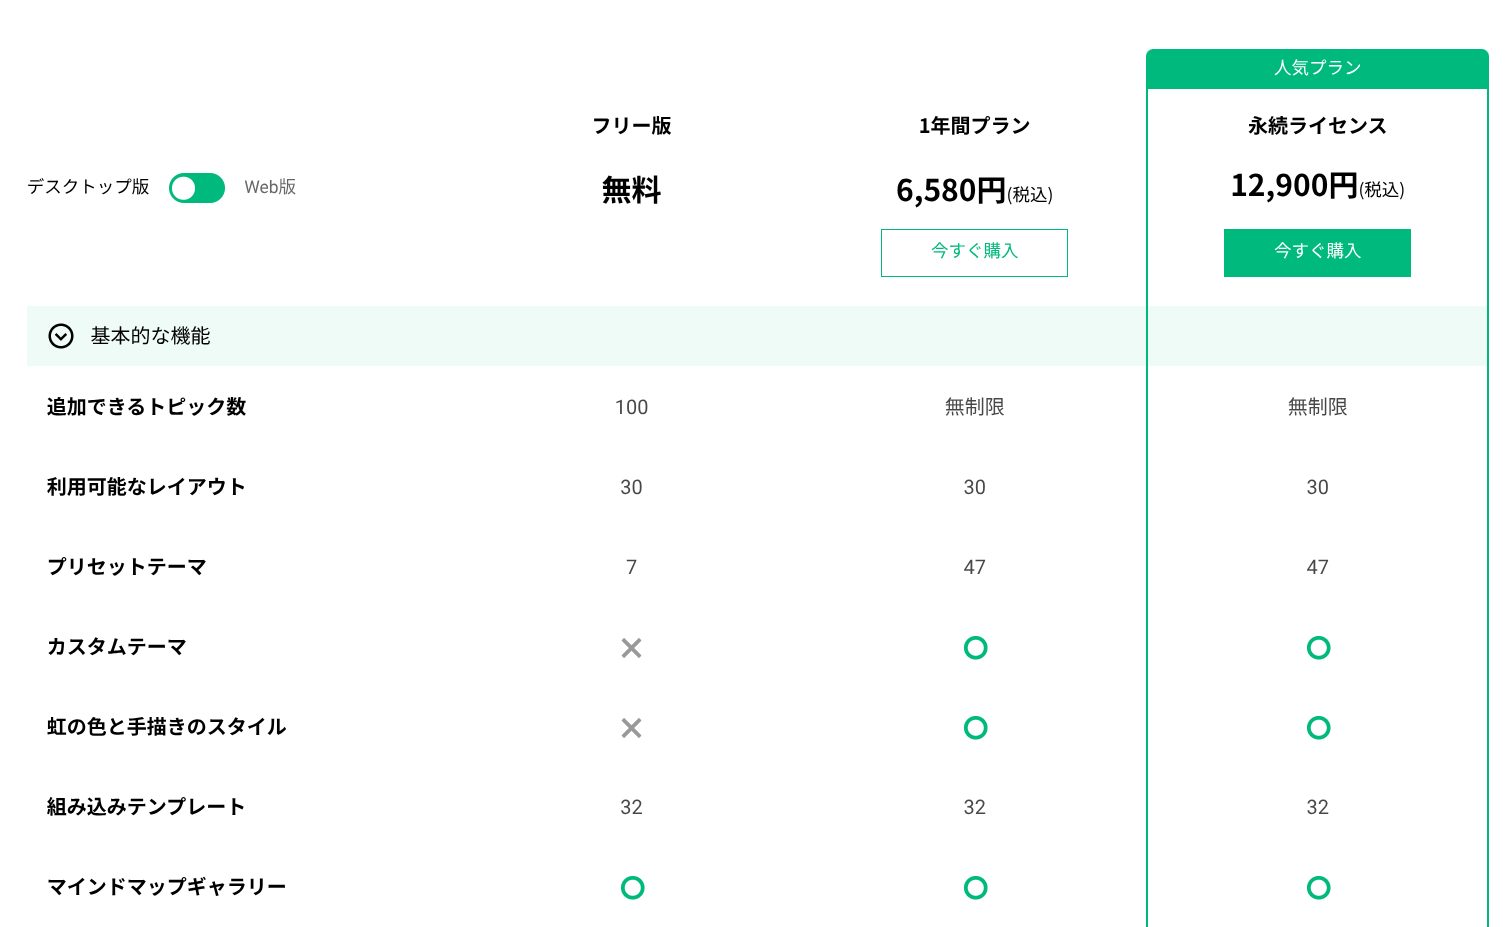Click circle icon for 虹の色と手描きのスタイル 1年間プラン
This screenshot has height=927, width=1512.
(975, 728)
